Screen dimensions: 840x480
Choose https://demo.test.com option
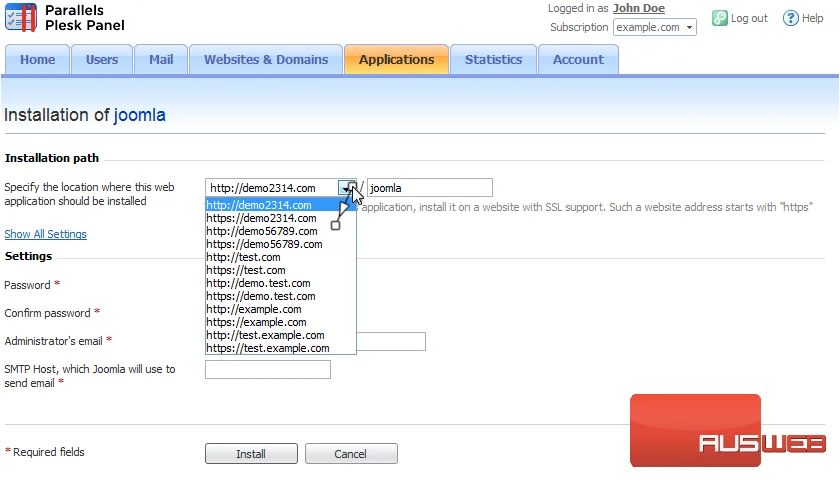point(281,296)
